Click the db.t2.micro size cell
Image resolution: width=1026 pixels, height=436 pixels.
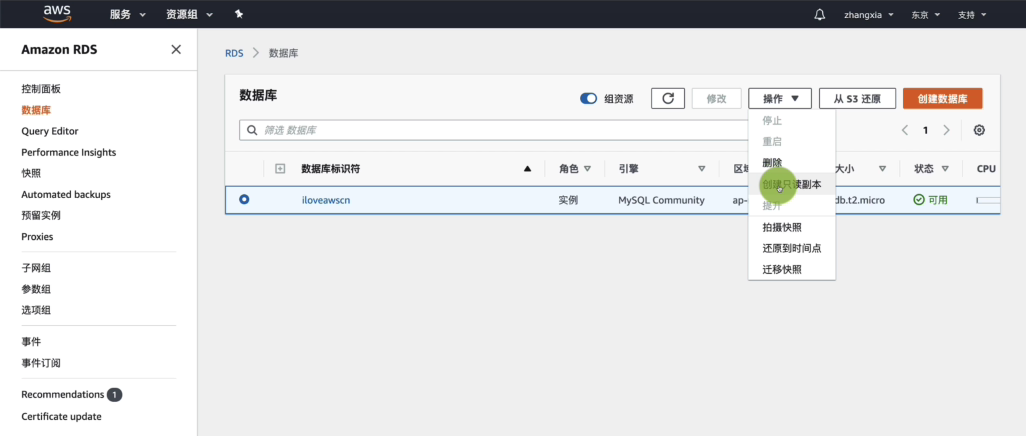(x=860, y=200)
